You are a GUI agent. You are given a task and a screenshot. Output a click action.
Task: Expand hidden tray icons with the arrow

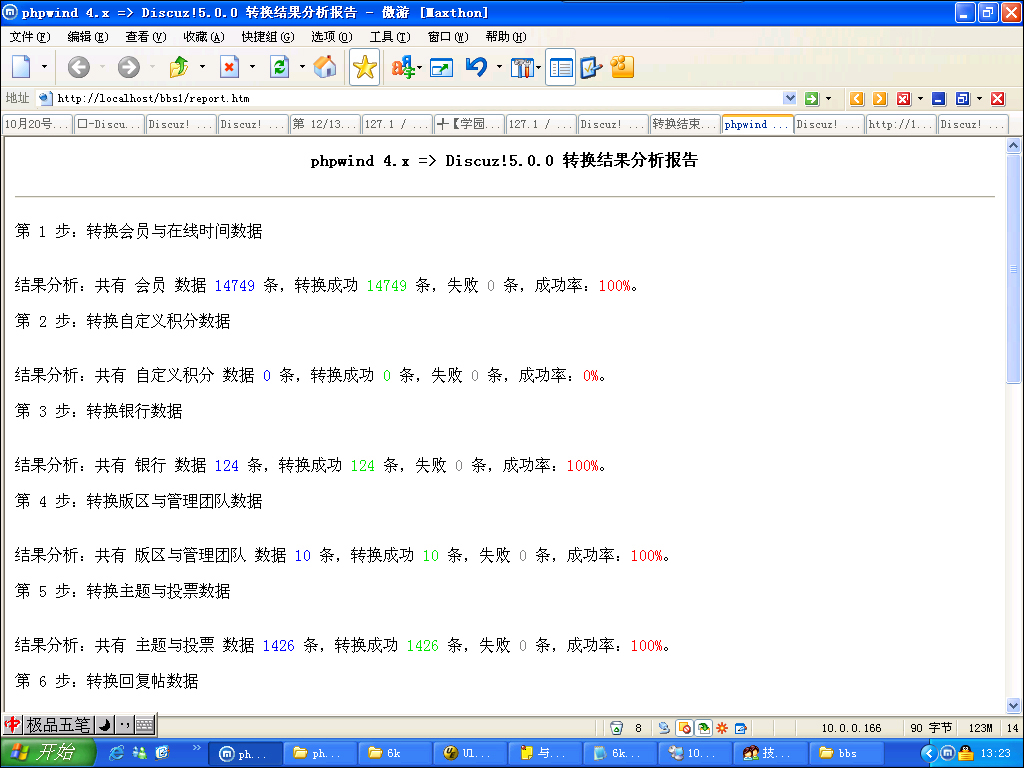pyautogui.click(x=929, y=754)
